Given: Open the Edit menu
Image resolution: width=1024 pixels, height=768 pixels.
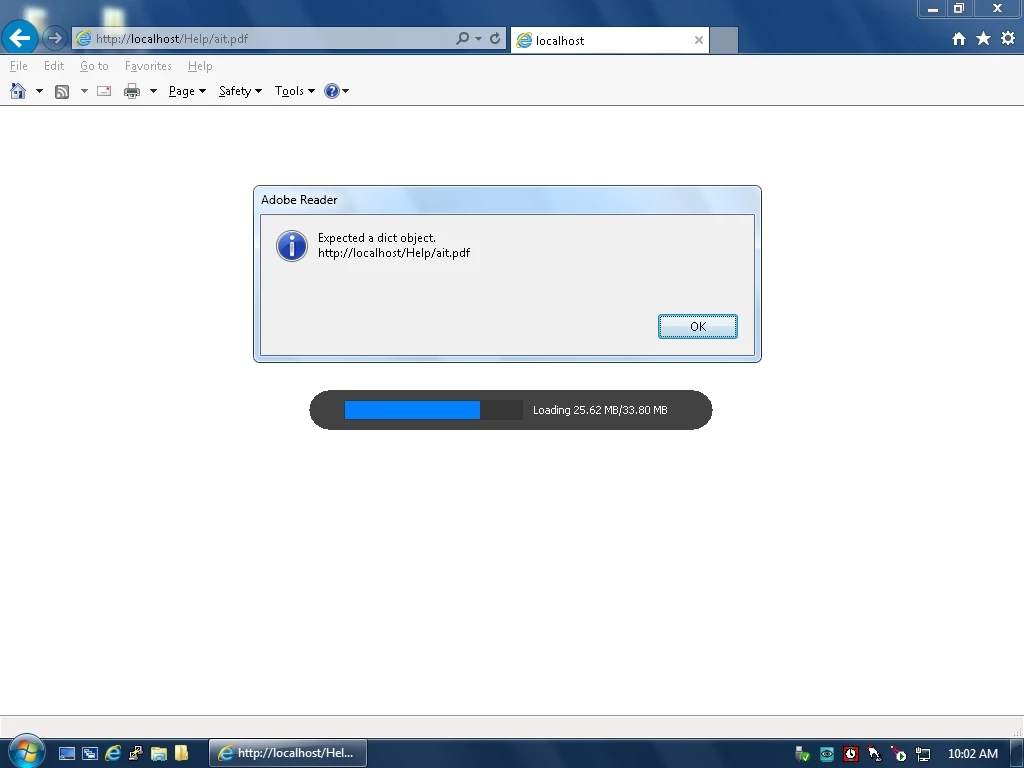Looking at the screenshot, I should [x=54, y=66].
